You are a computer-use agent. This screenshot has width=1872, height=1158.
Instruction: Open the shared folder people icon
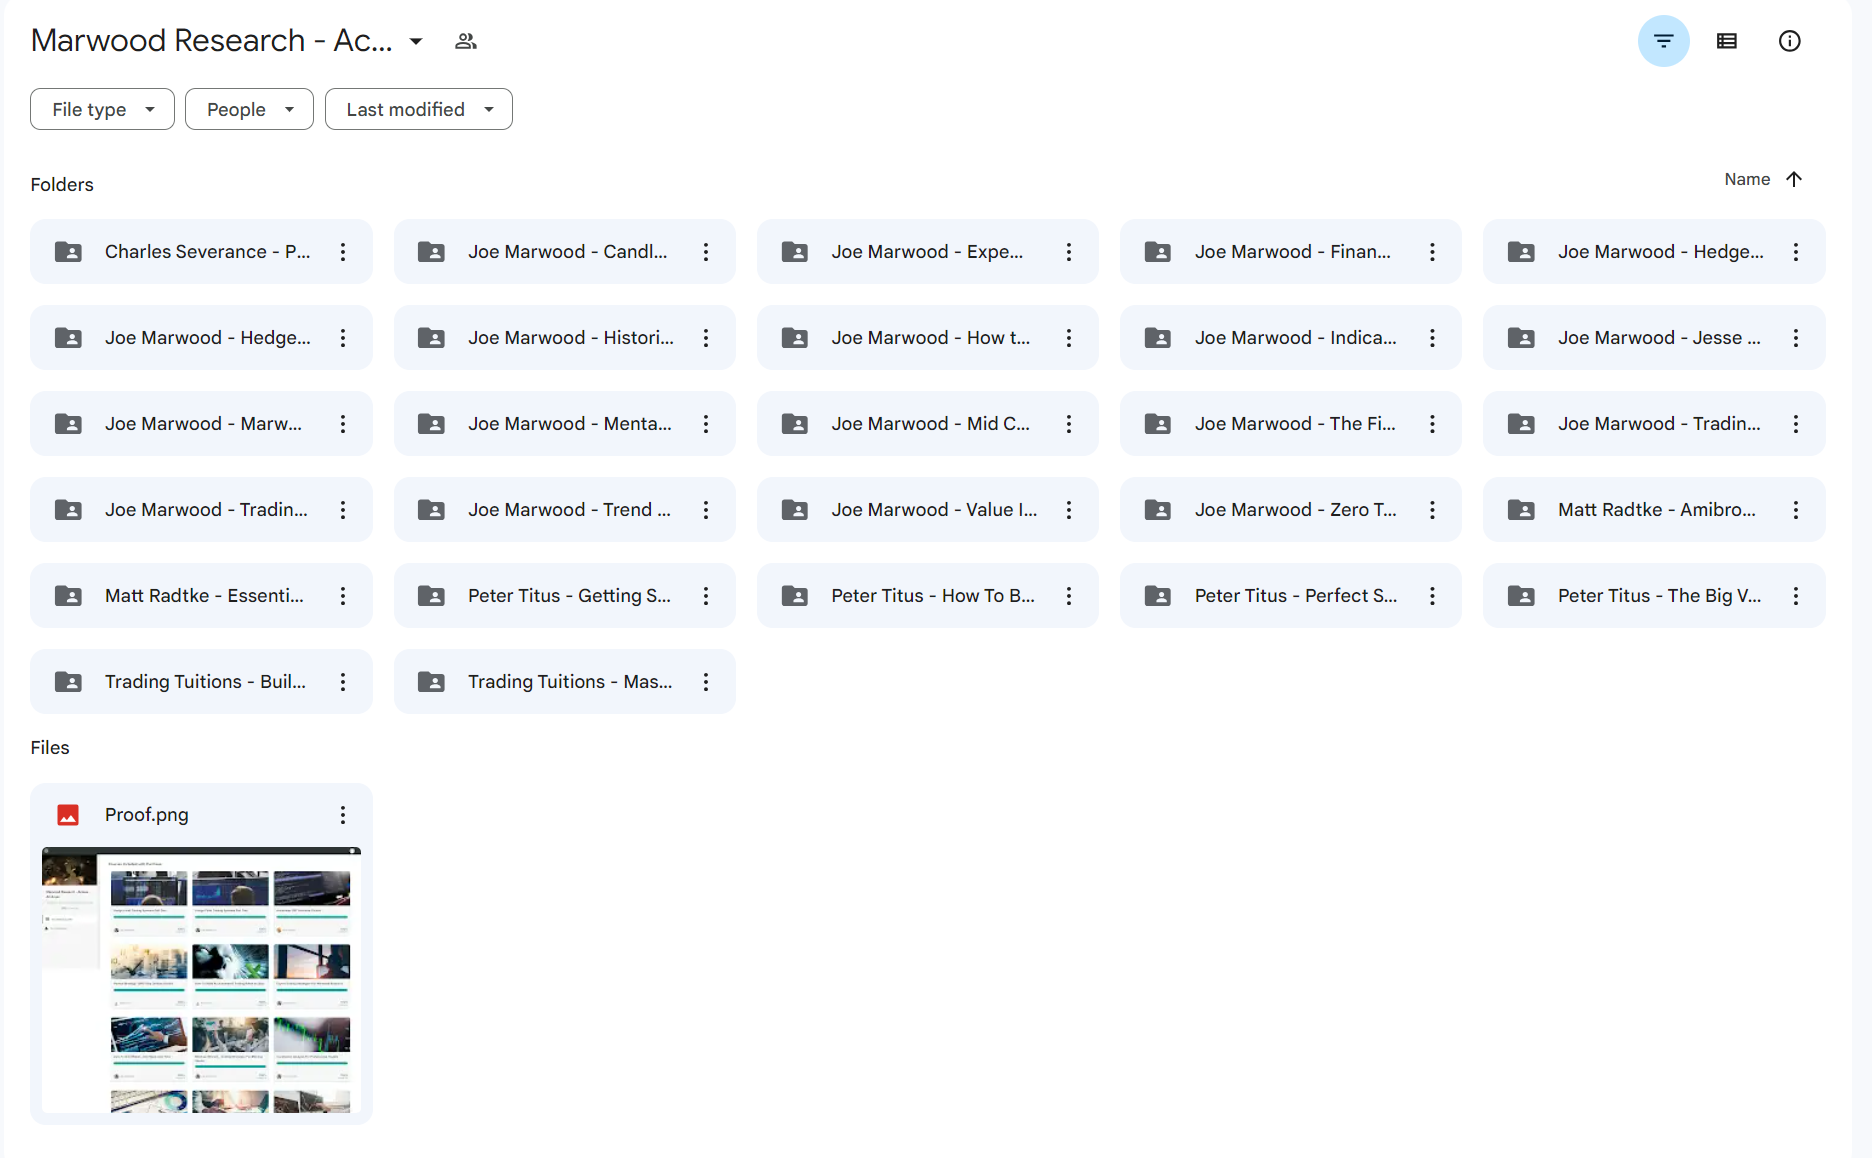click(465, 41)
